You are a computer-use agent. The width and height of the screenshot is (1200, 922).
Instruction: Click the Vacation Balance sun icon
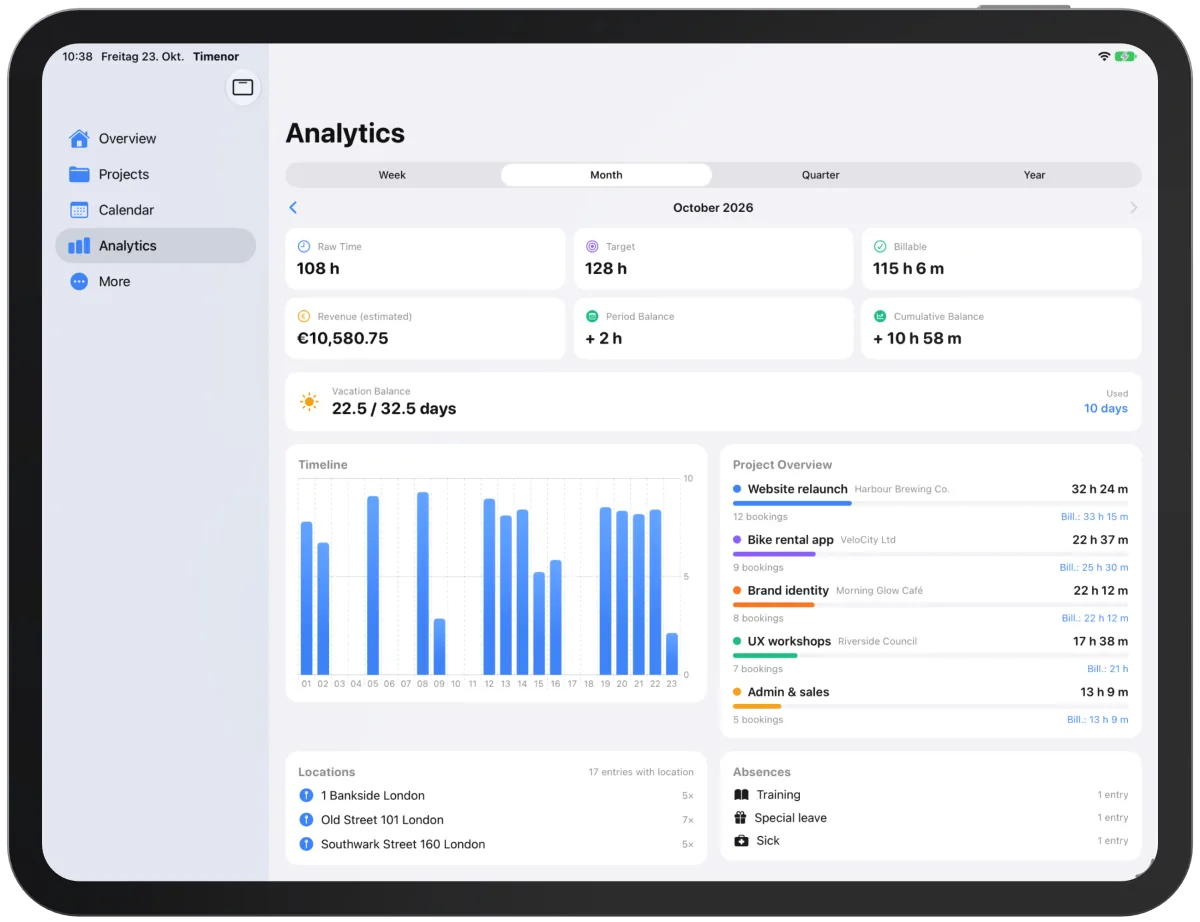coord(310,402)
